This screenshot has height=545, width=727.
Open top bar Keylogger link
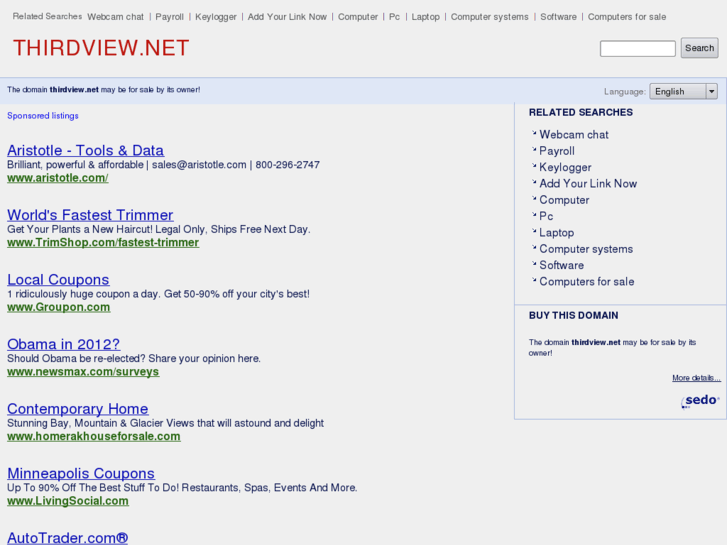tap(216, 17)
